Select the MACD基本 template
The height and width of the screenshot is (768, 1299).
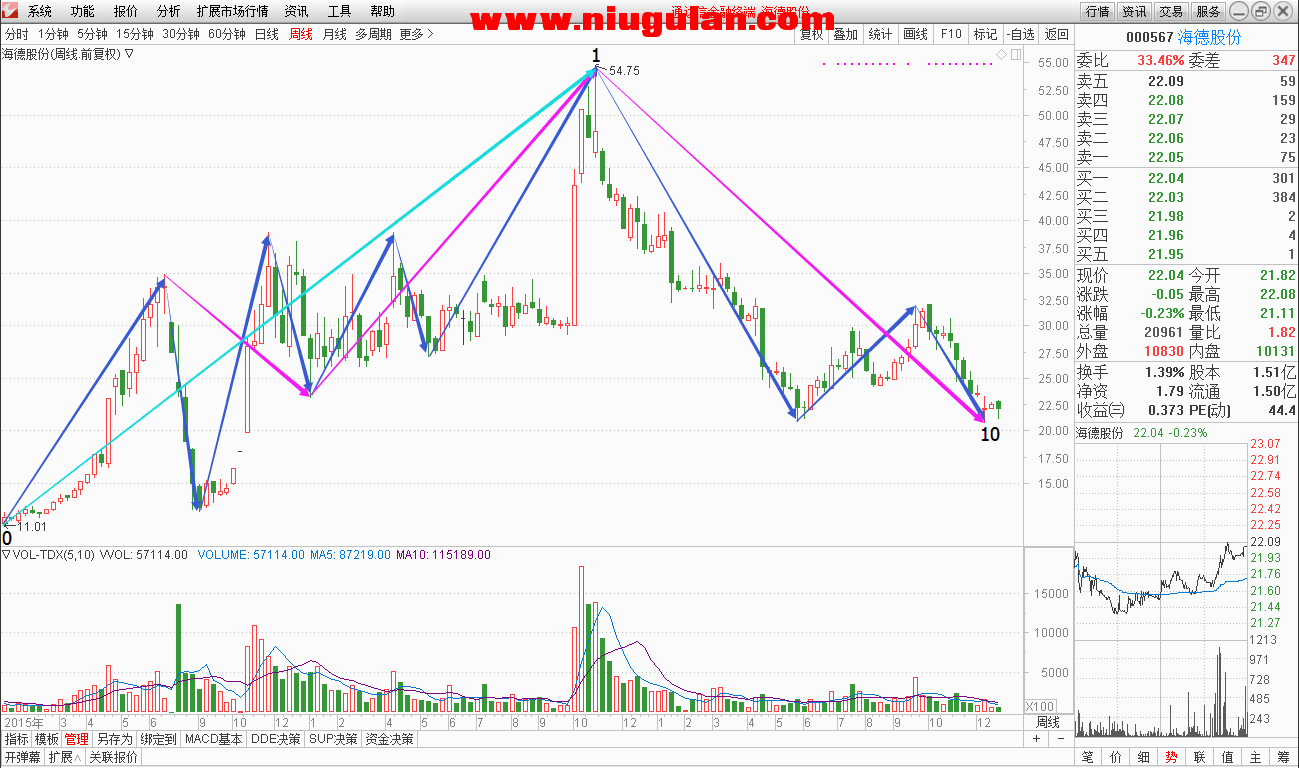(x=214, y=739)
